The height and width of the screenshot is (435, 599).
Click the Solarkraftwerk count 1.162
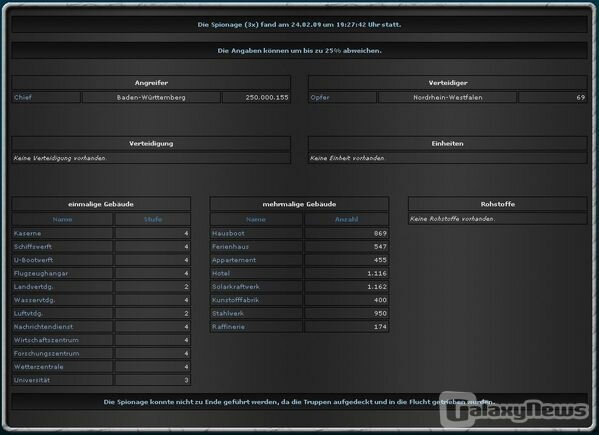point(377,287)
